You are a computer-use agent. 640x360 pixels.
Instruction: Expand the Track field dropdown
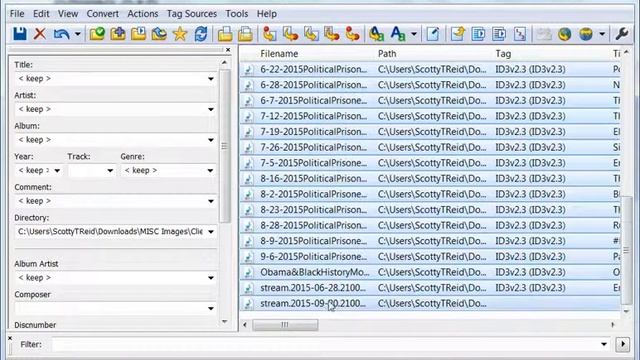coord(110,170)
